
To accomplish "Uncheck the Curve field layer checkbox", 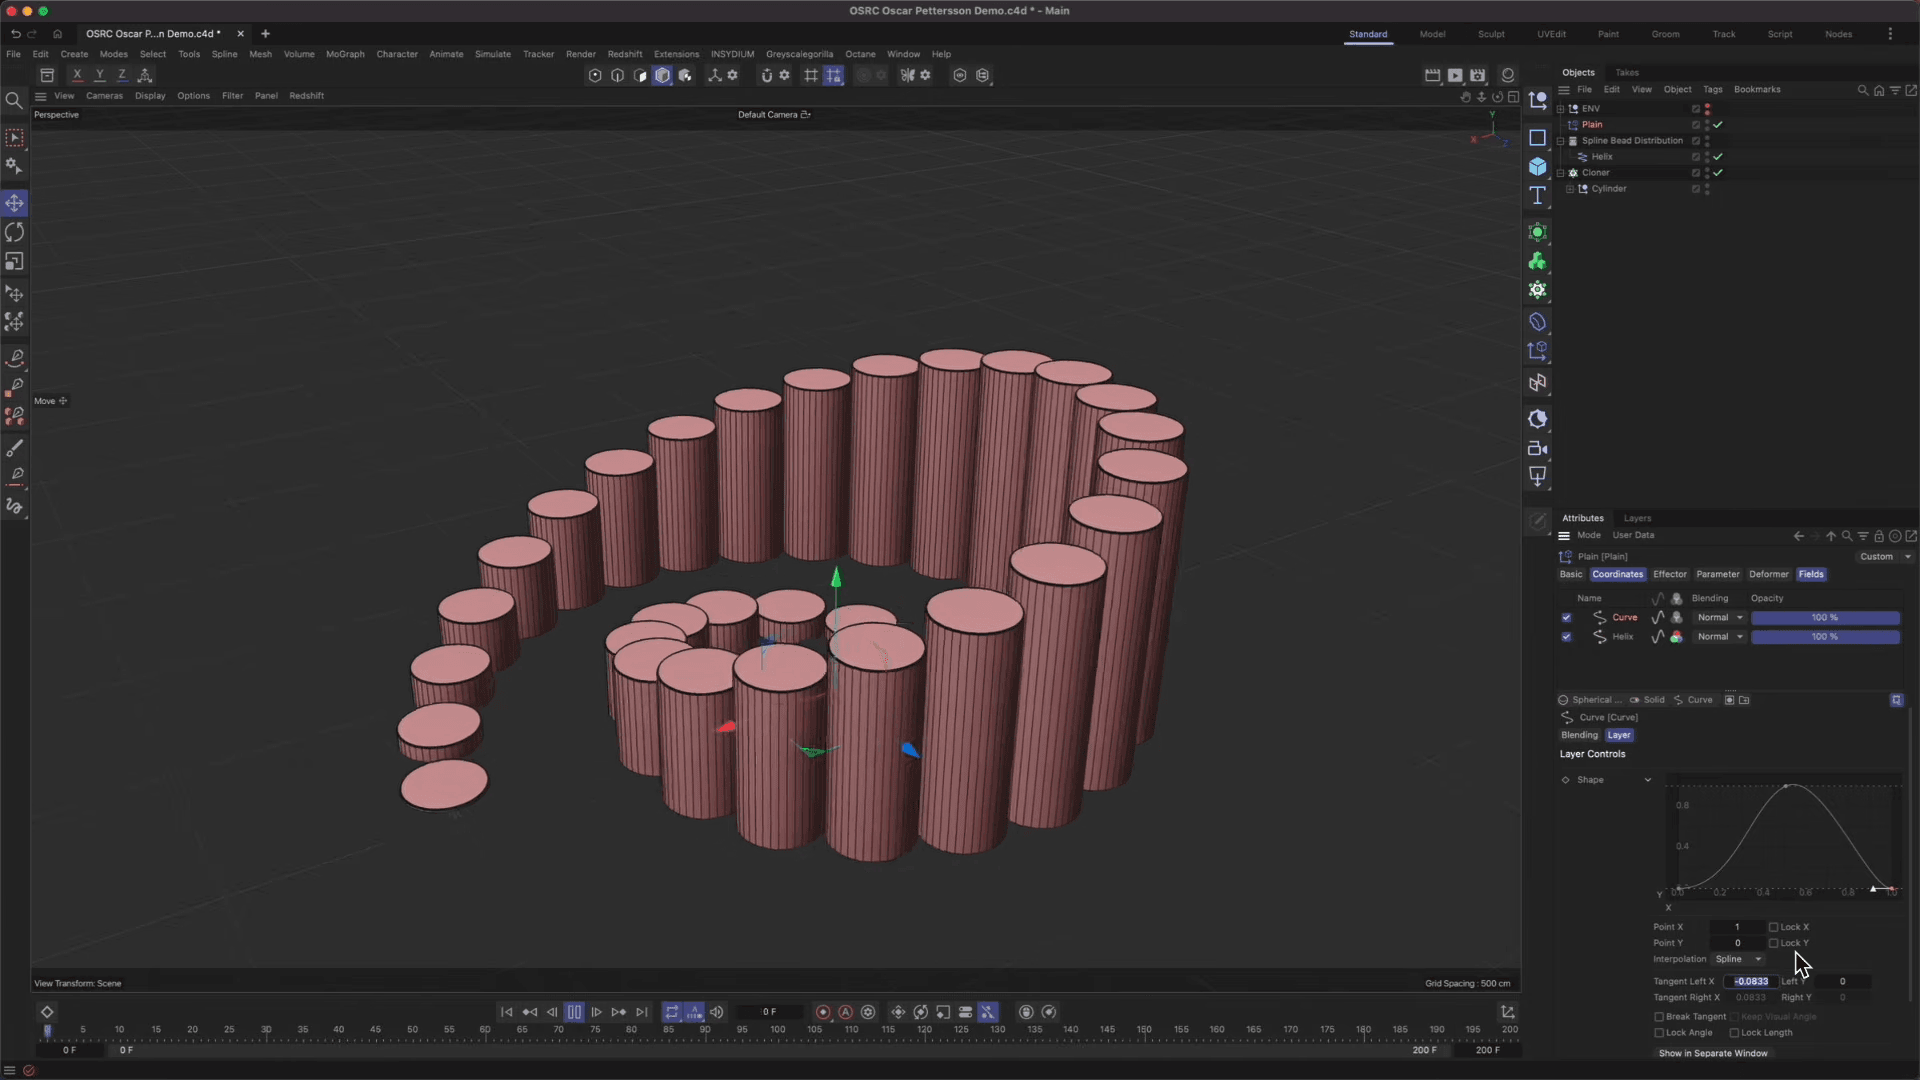I will coord(1566,618).
